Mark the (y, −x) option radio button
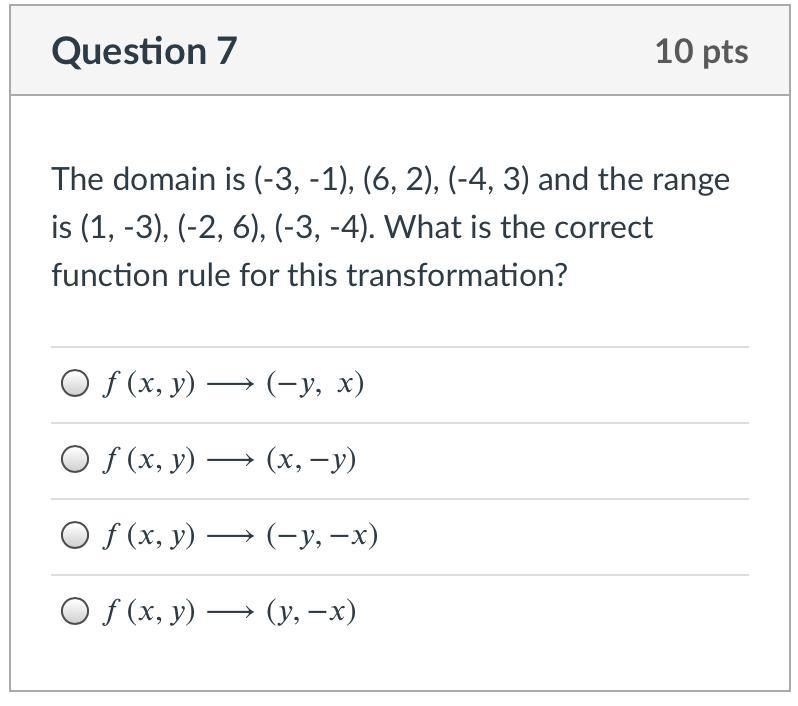The width and height of the screenshot is (798, 706). (75, 612)
